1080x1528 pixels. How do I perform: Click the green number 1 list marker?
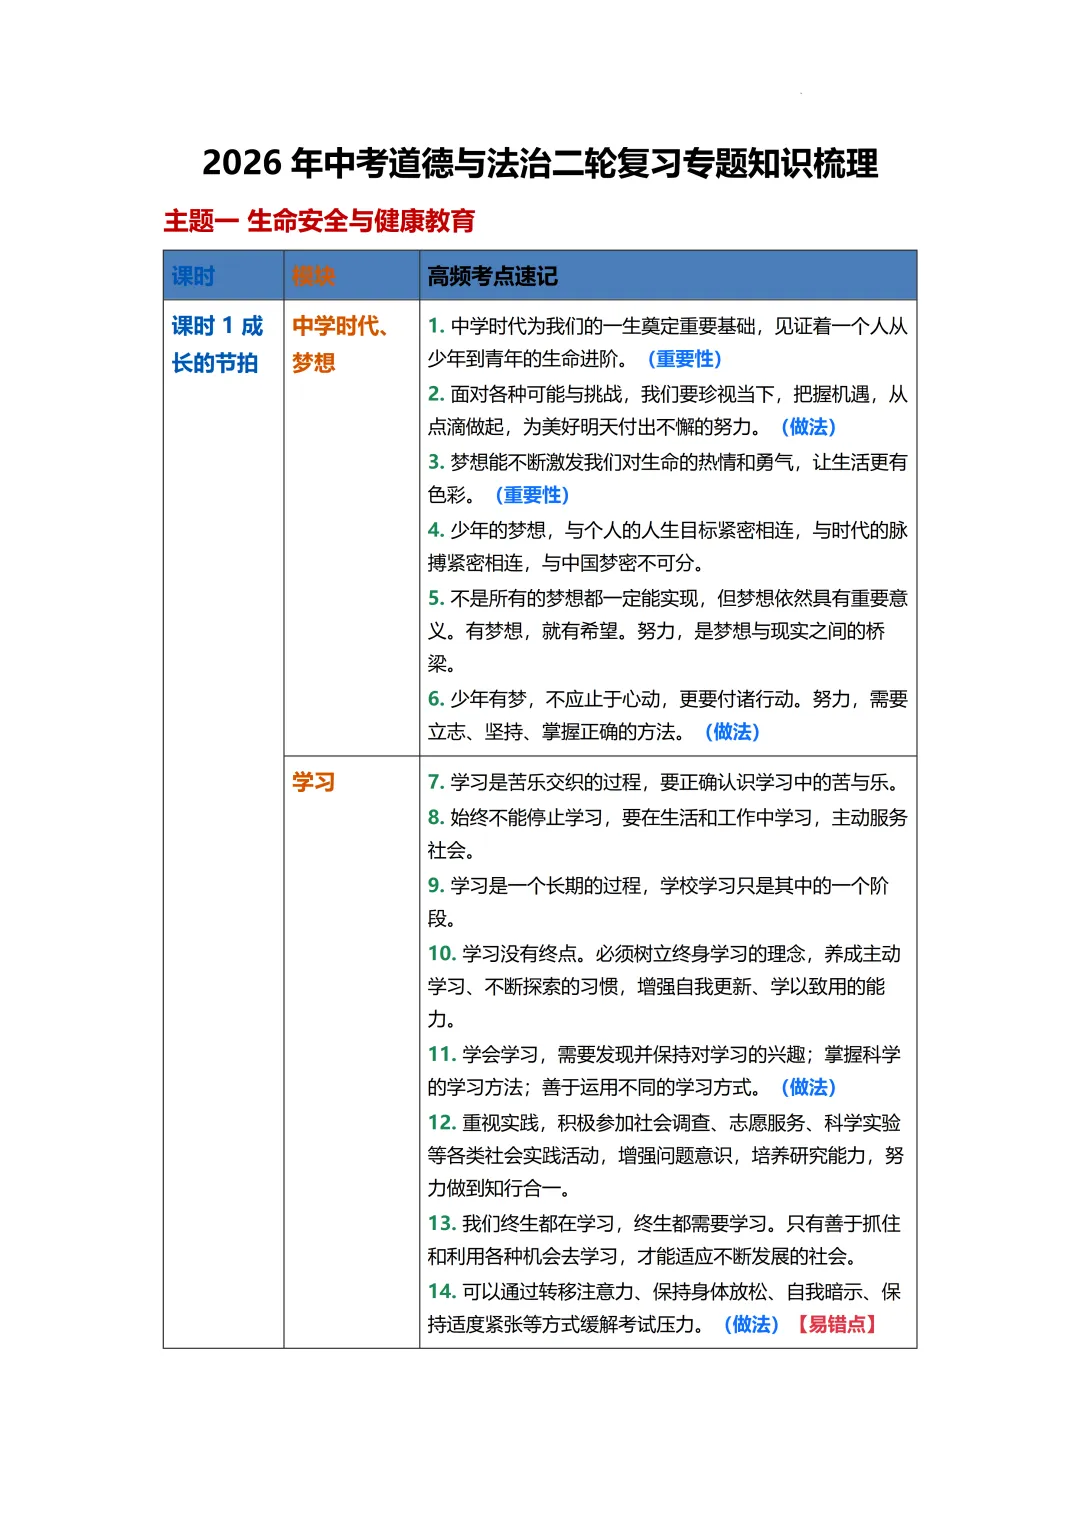(434, 324)
